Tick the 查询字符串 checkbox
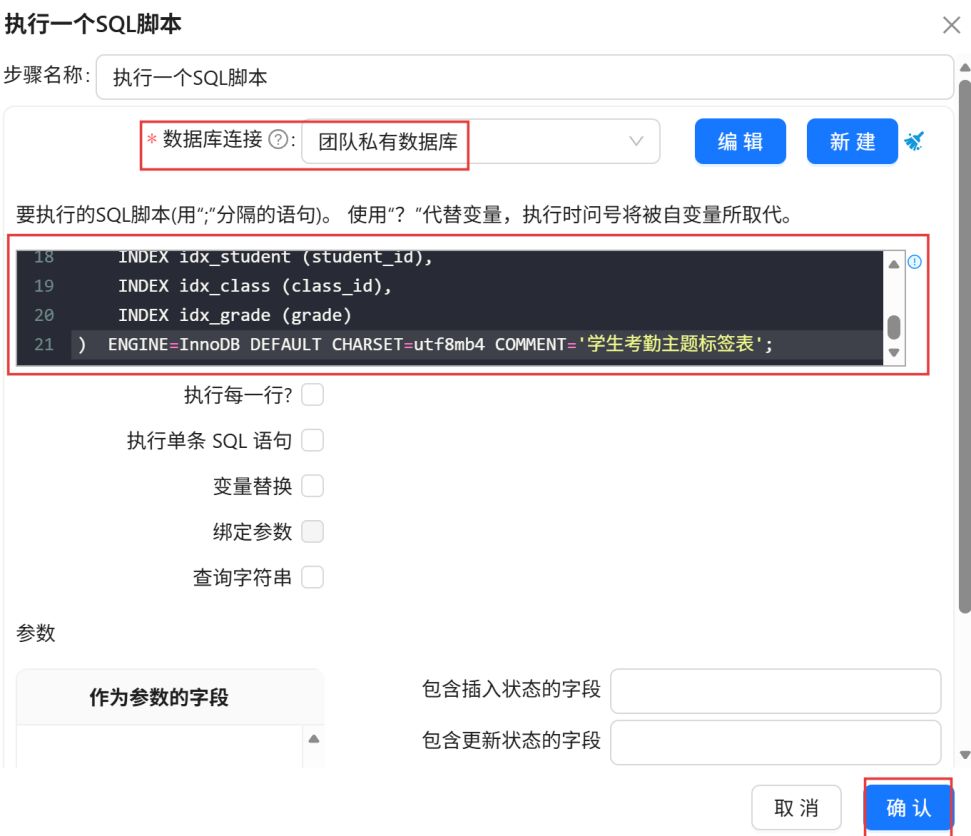Screen dimensions: 971x836 tap(313, 577)
